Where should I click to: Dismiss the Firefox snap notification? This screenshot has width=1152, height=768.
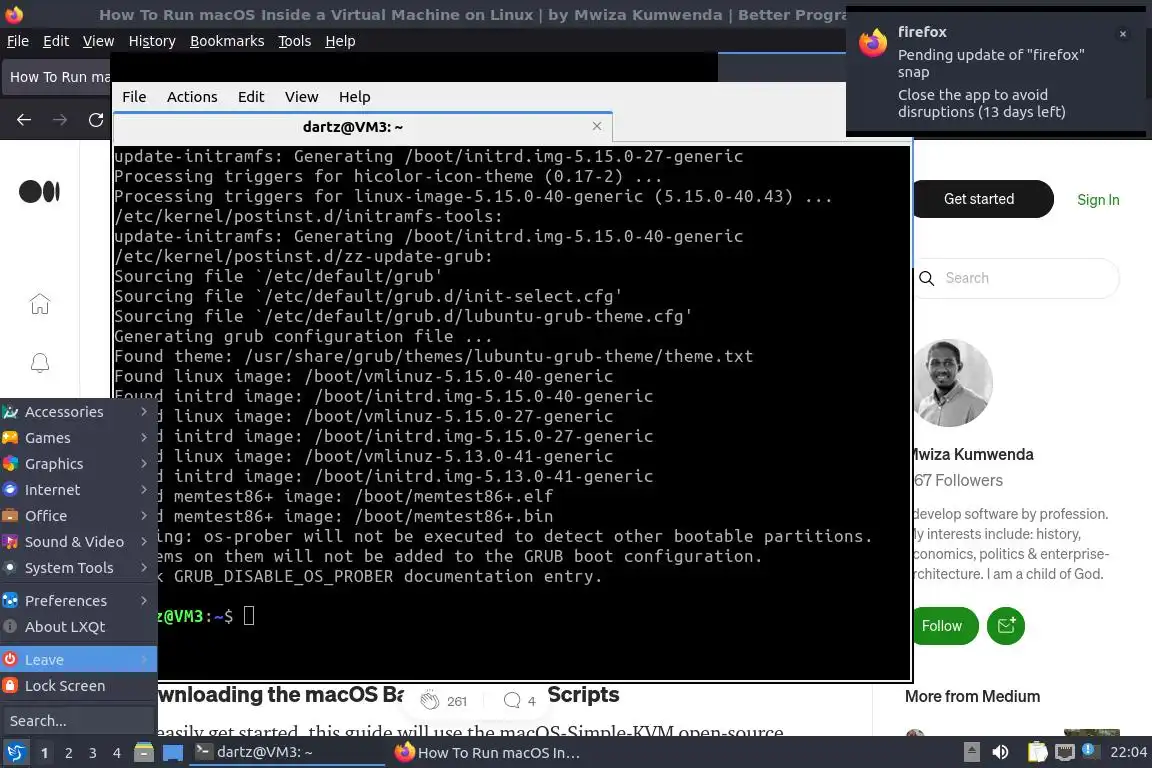pos(1123,34)
